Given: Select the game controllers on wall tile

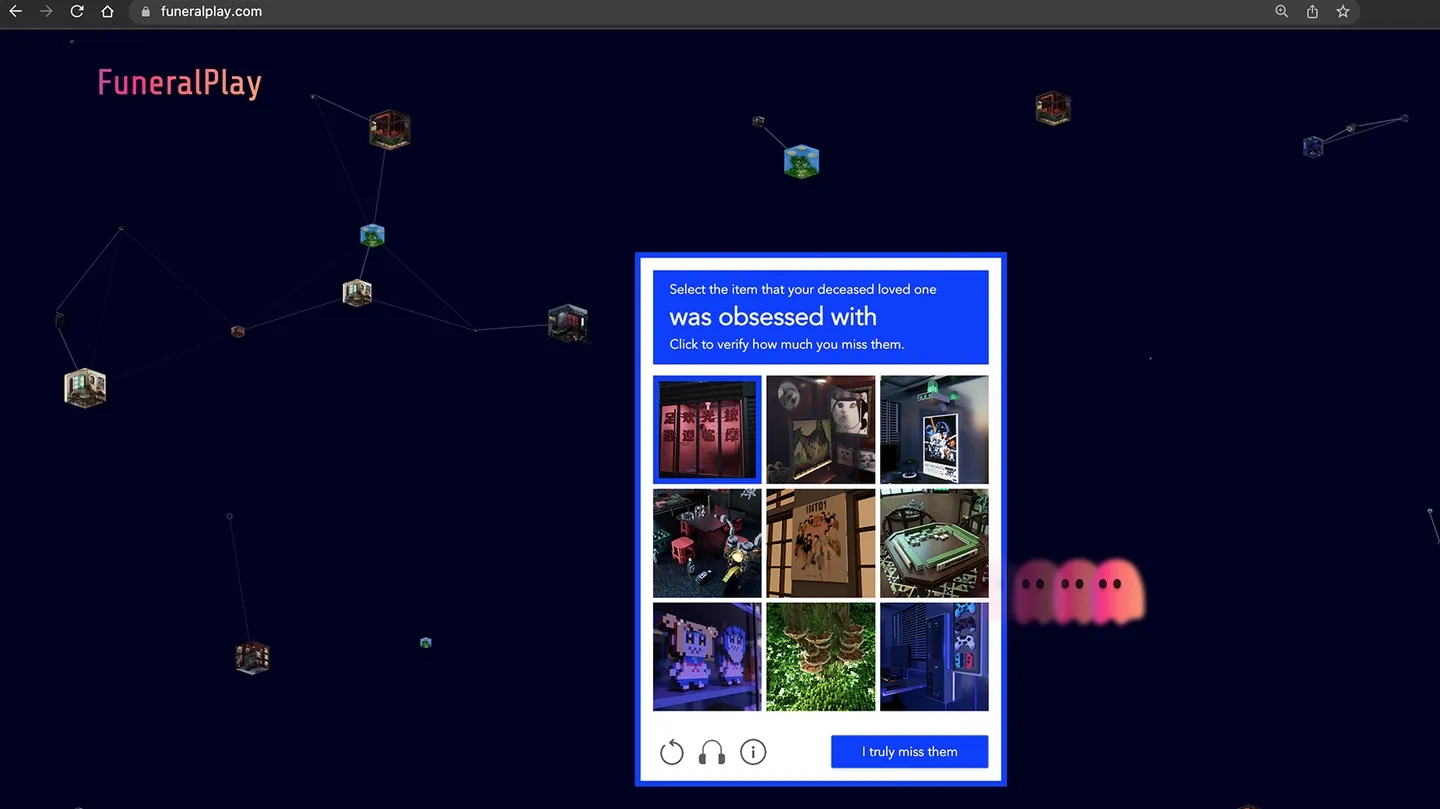Looking at the screenshot, I should click(934, 656).
